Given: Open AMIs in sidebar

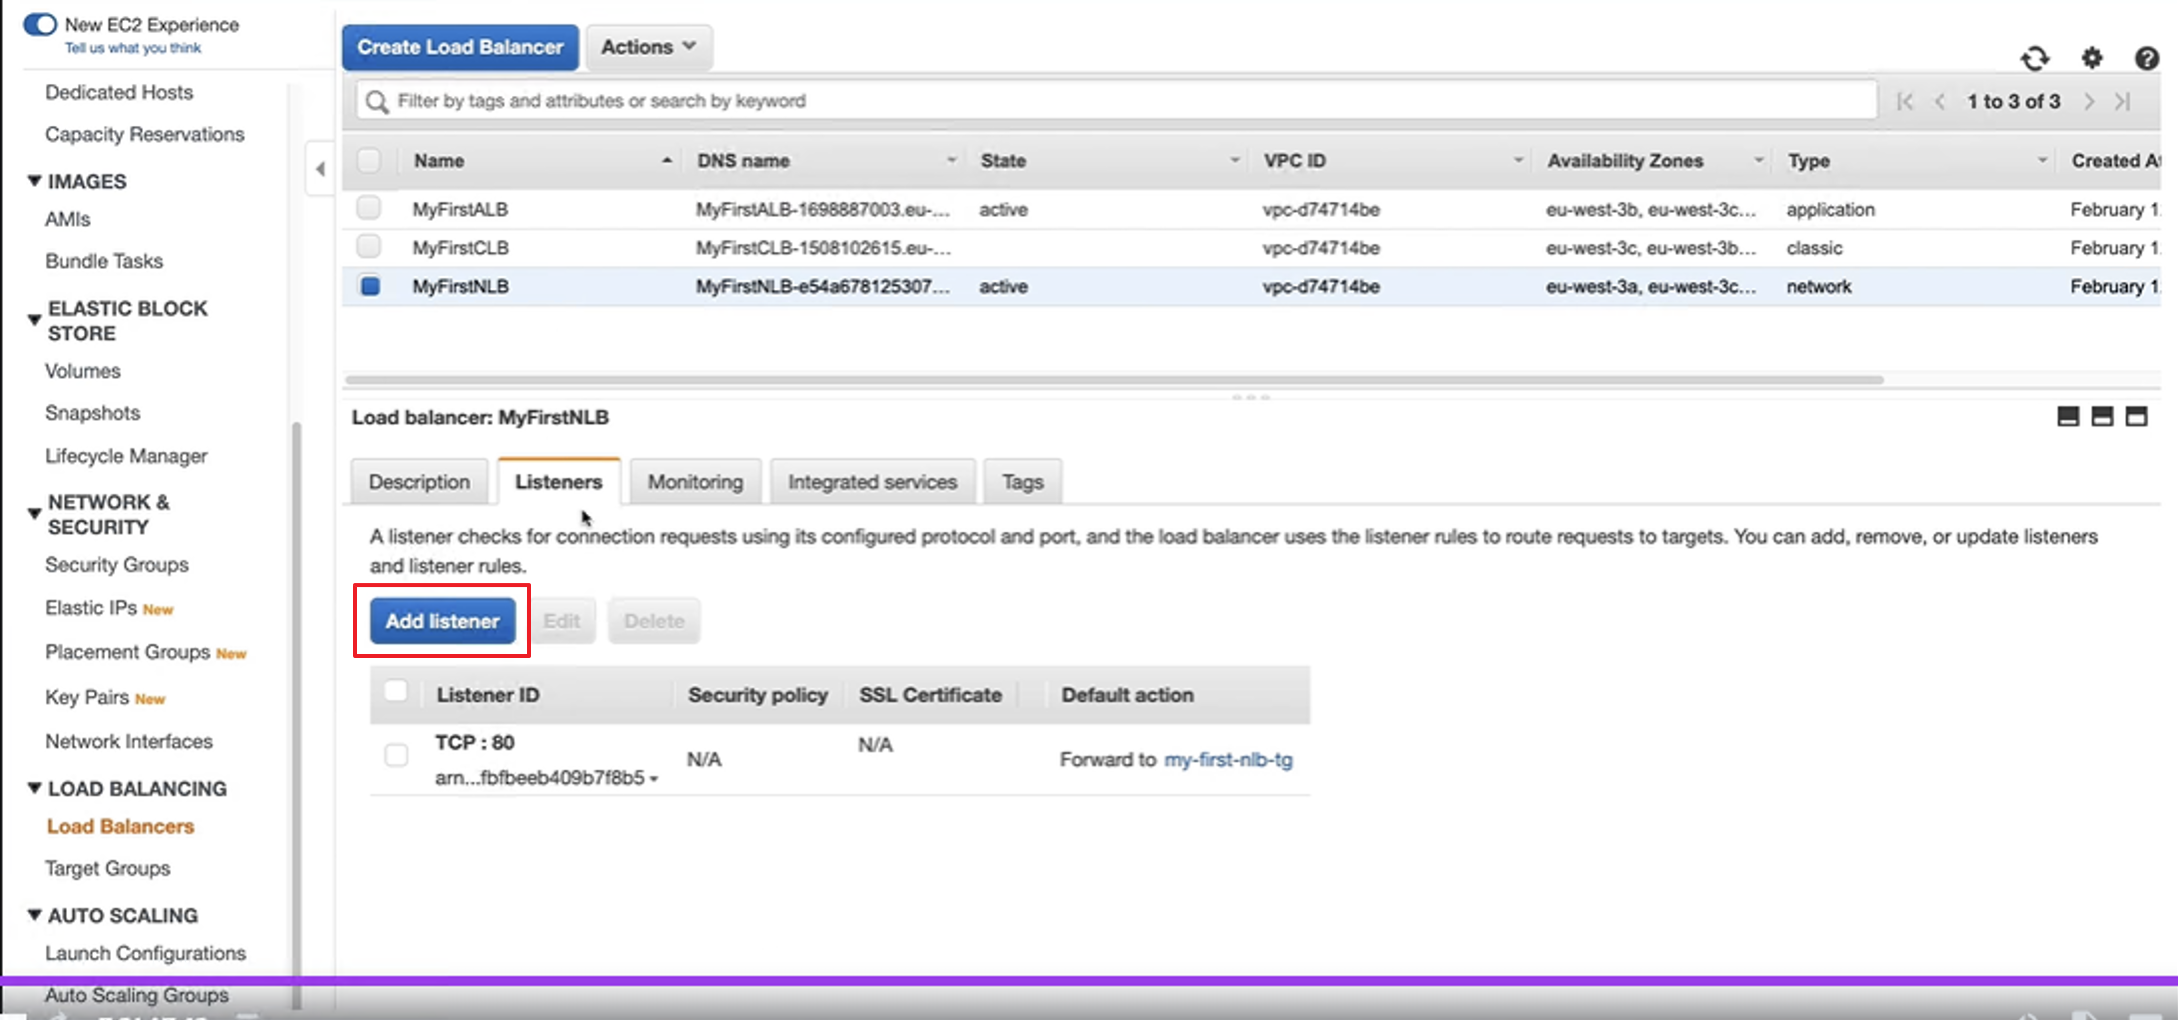Looking at the screenshot, I should click(x=67, y=219).
